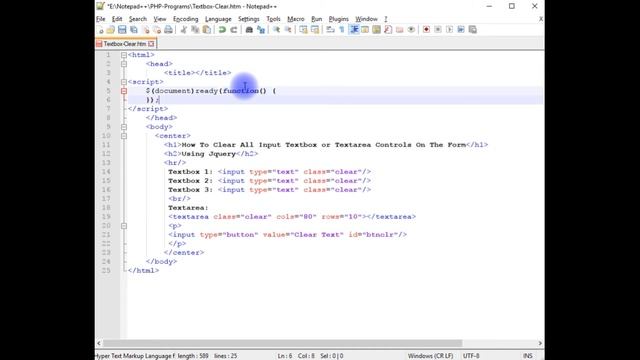Open the Window menu
The image size is (640, 360).
pos(366,19)
